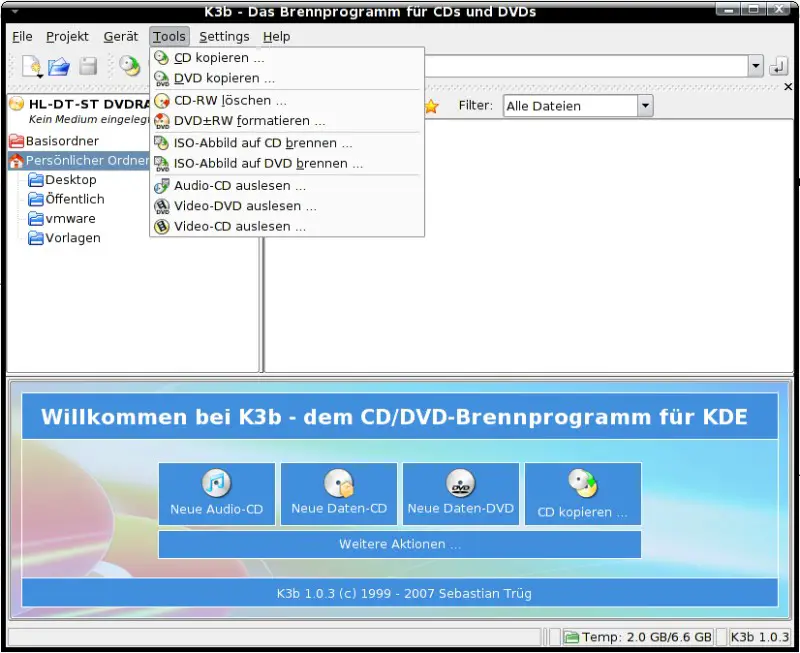This screenshot has width=800, height=653.
Task: Click the Open Project folder icon
Action: (x=59, y=66)
